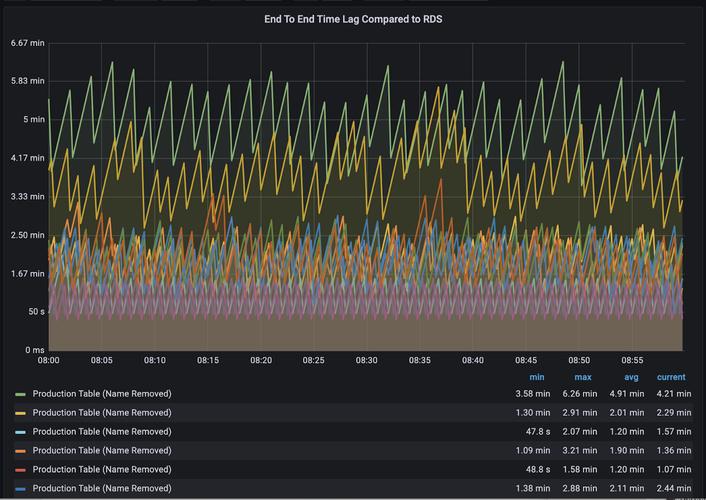
Task: Open the "End To End Time Lag Compared to RDS" panel title menu
Action: tap(353, 19)
